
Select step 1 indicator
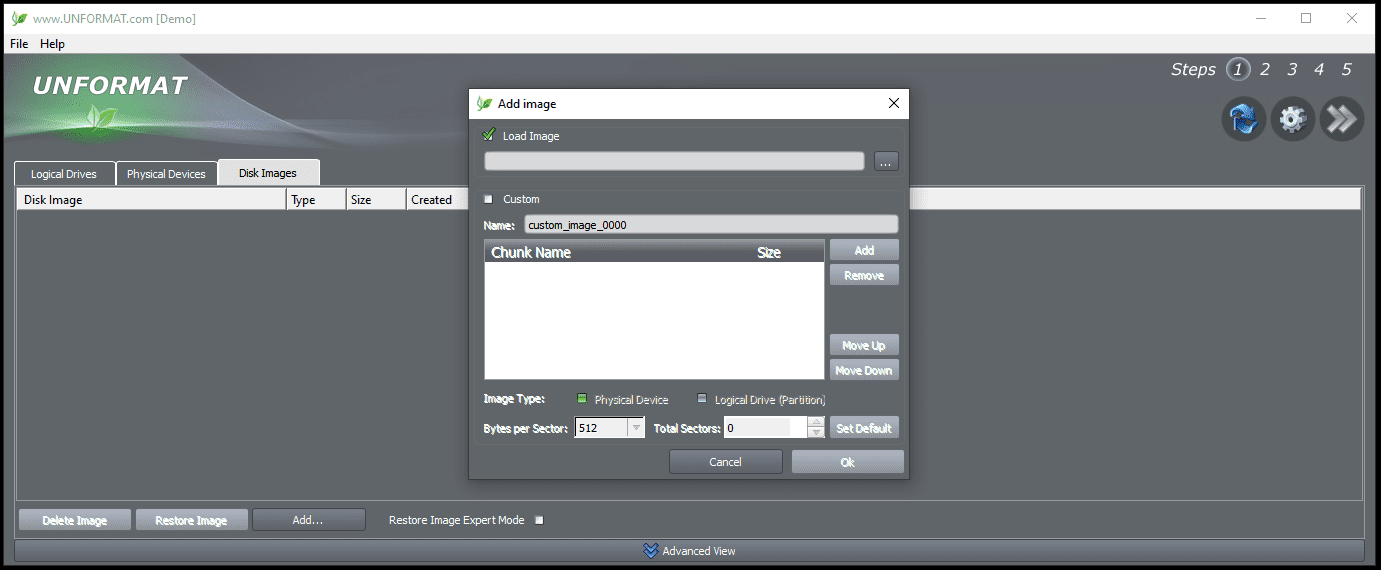[1238, 69]
